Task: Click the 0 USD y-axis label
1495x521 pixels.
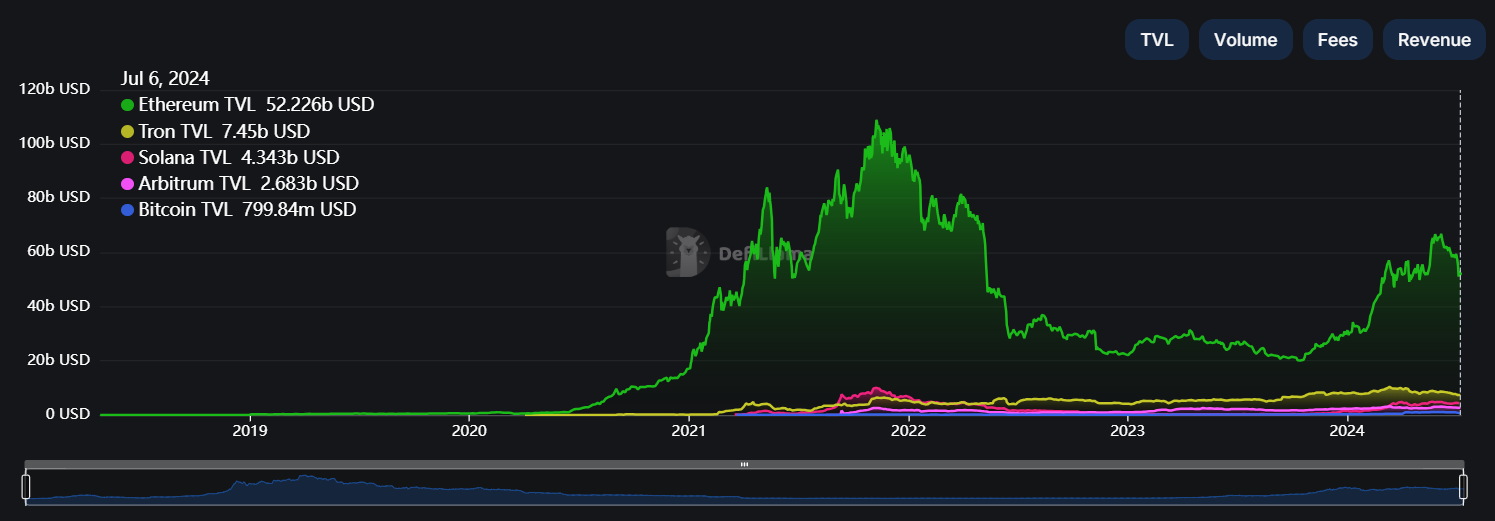Action: coord(66,413)
